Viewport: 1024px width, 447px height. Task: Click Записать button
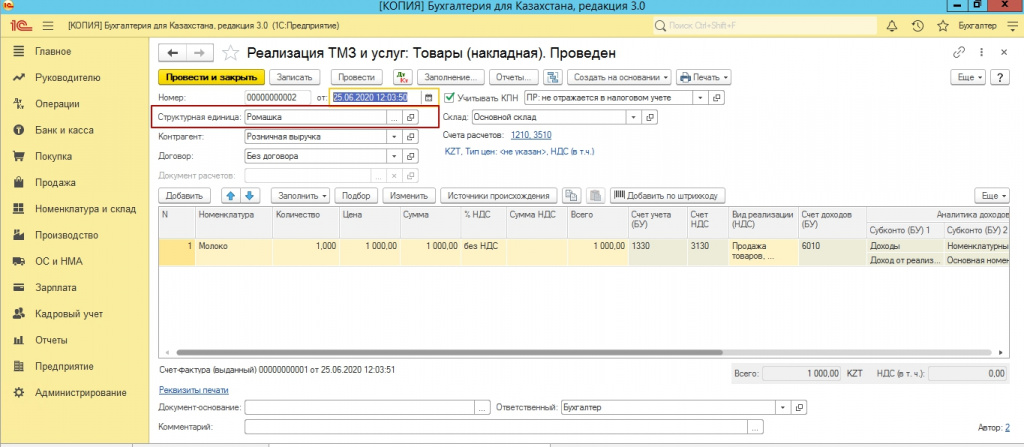pyautogui.click(x=295, y=77)
